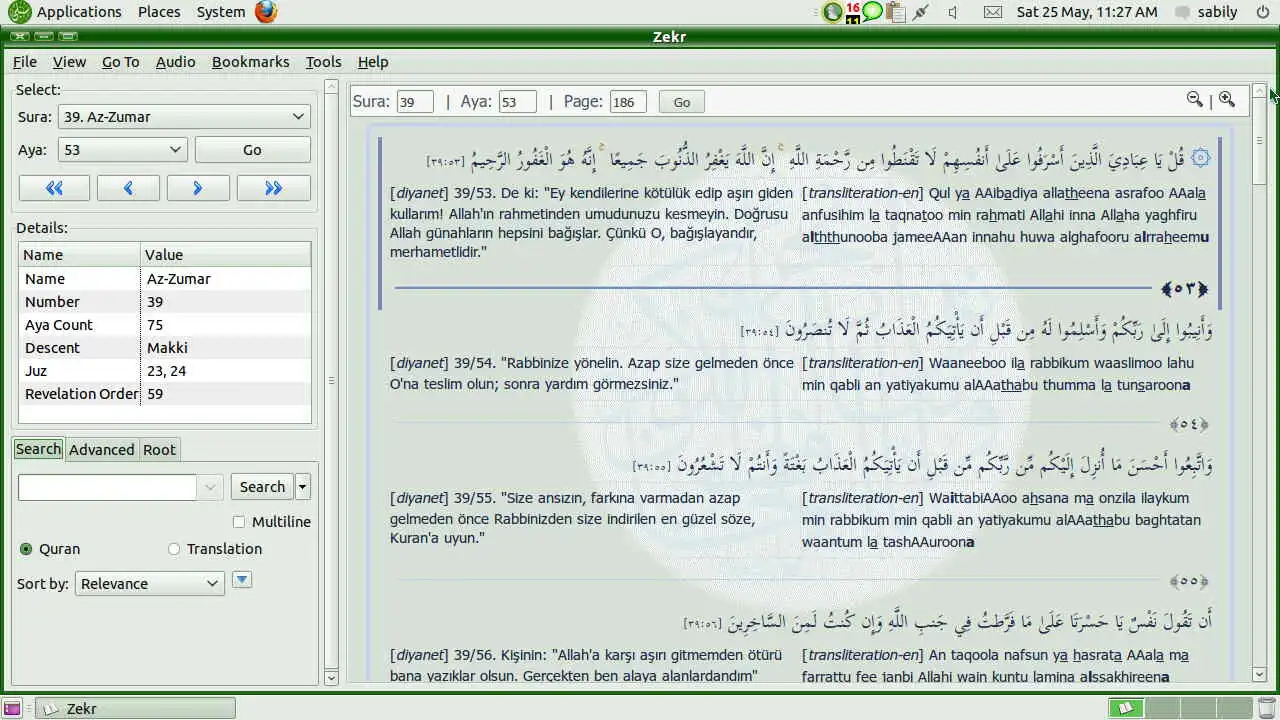Zoom in the Quran text
Image resolution: width=1280 pixels, height=720 pixels.
click(1227, 99)
